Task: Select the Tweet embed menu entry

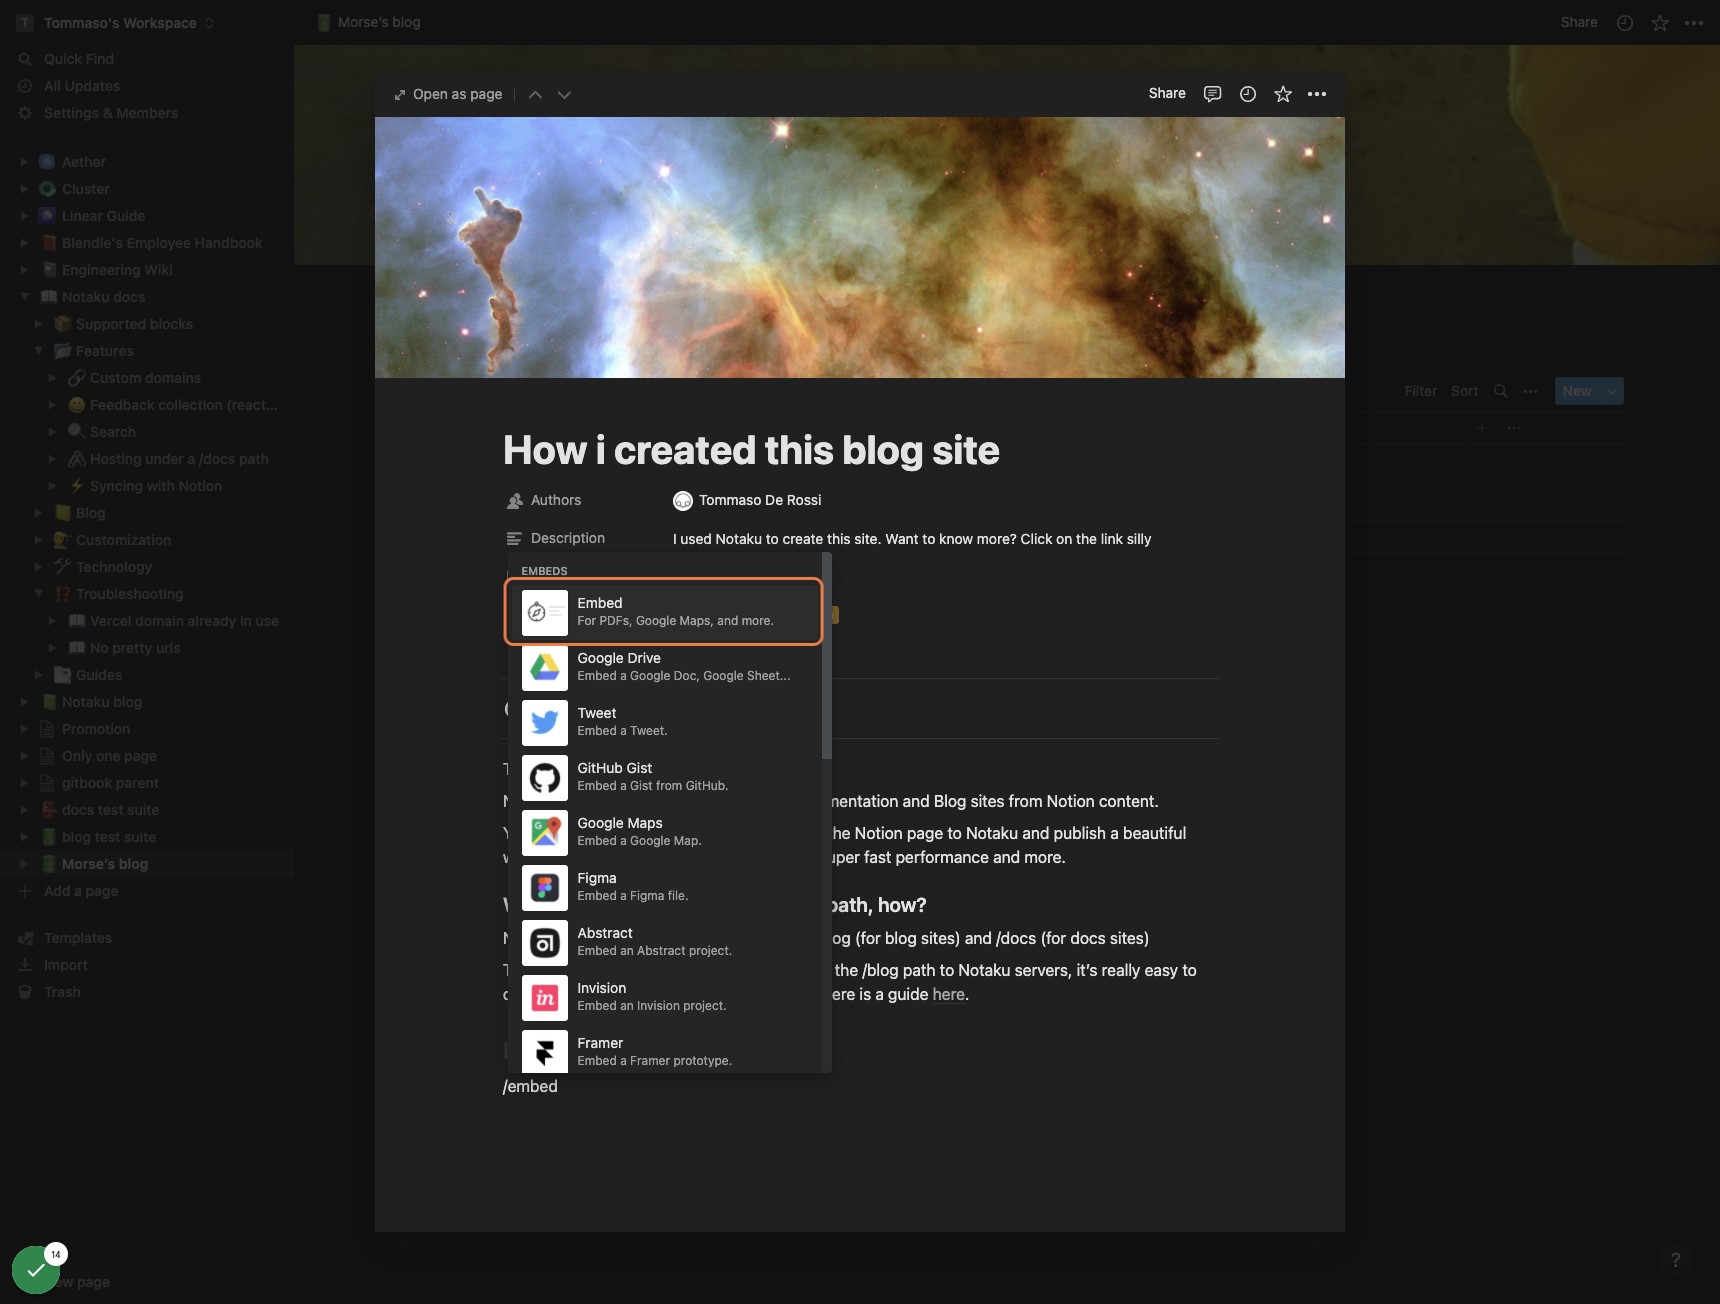Action: 665,722
